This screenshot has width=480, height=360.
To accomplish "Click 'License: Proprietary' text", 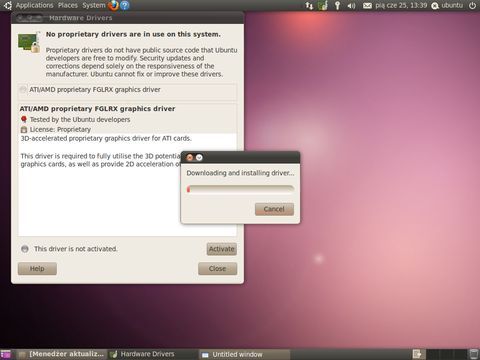I will (60, 129).
